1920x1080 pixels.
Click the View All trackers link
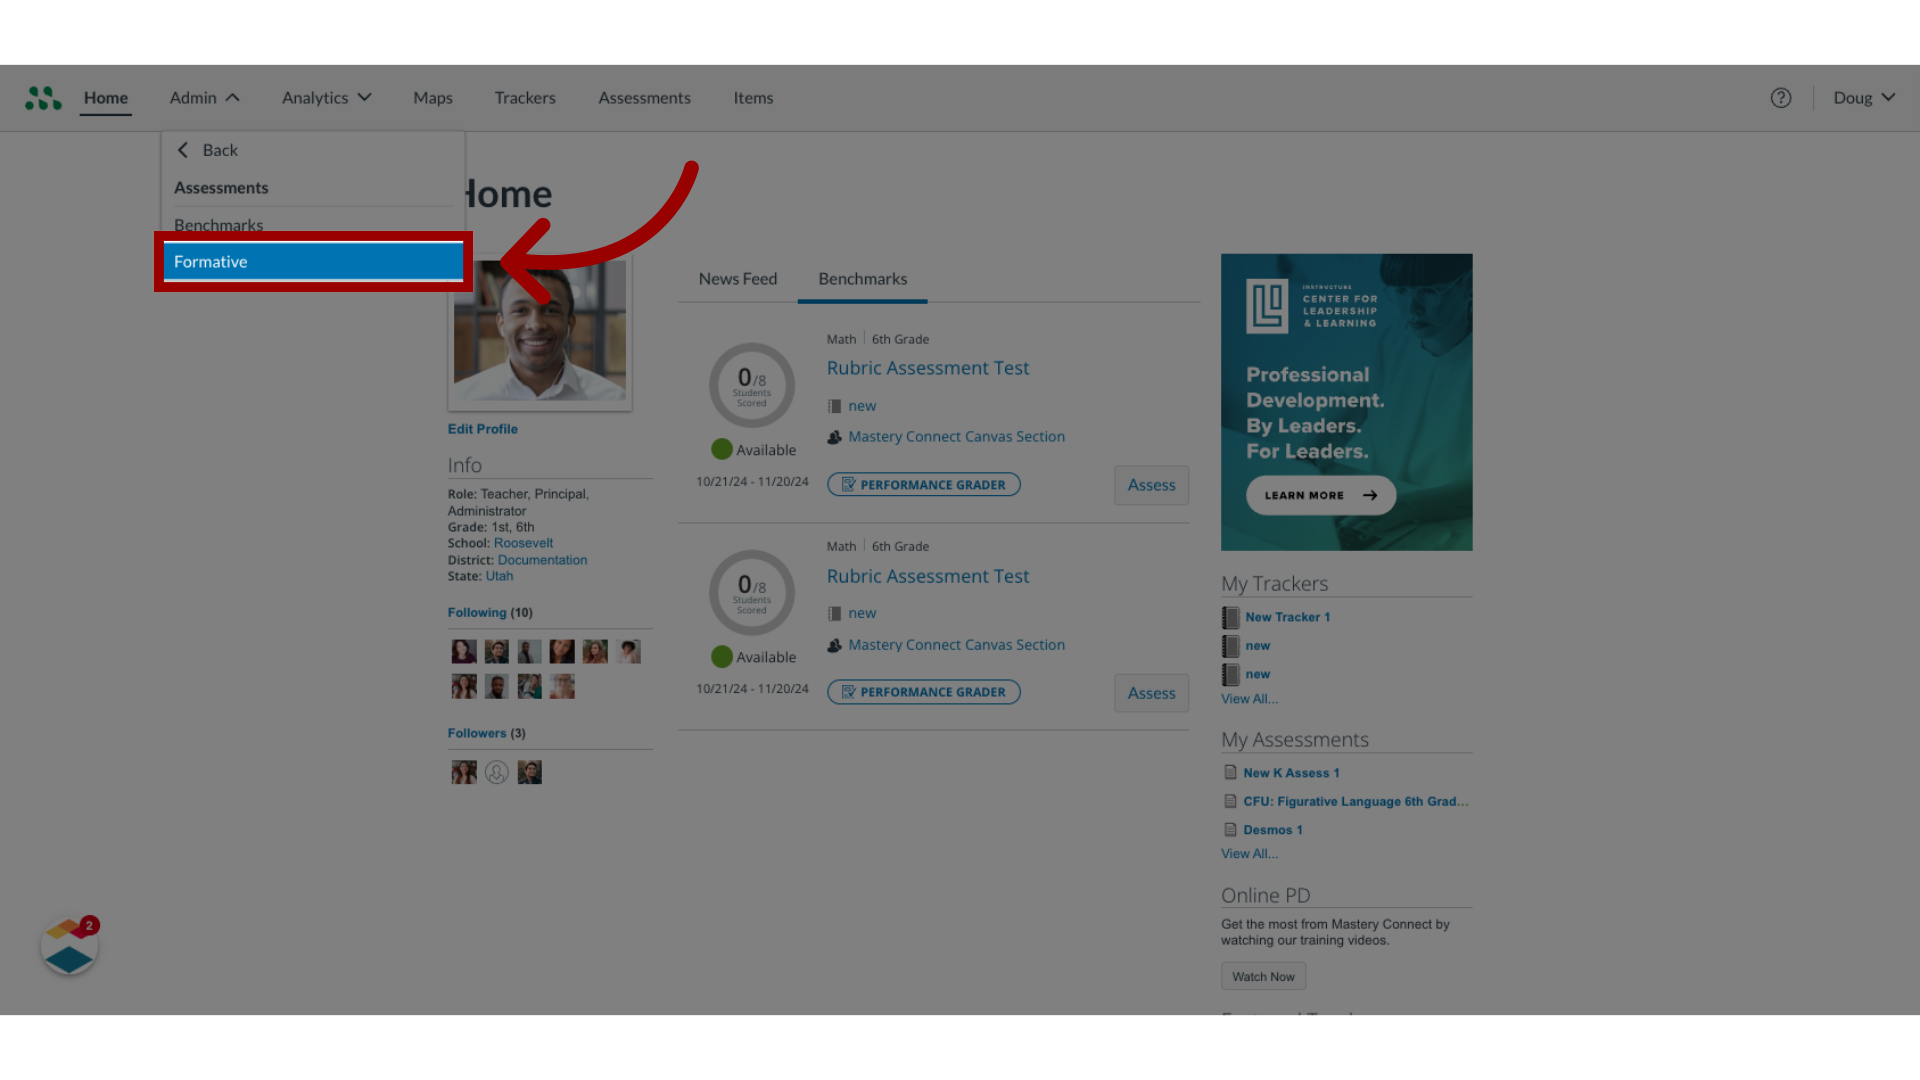1249,698
